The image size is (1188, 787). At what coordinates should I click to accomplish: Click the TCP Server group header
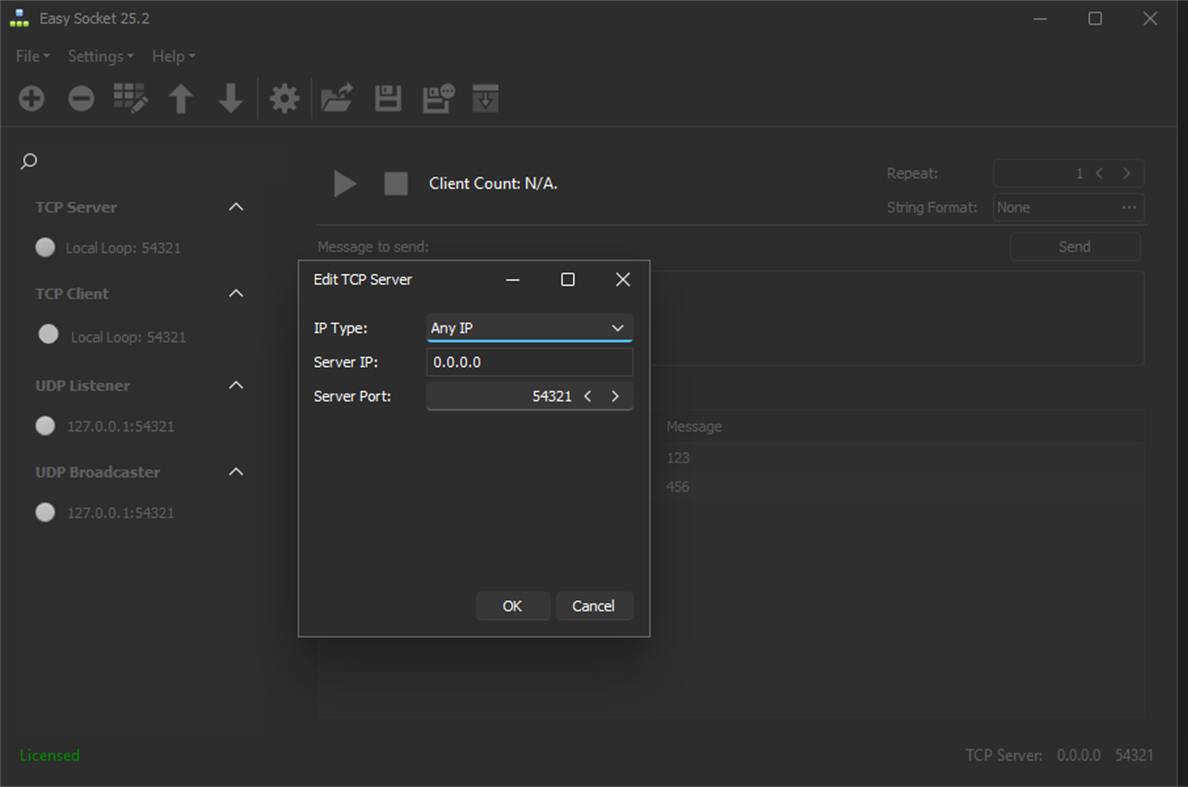(76, 207)
